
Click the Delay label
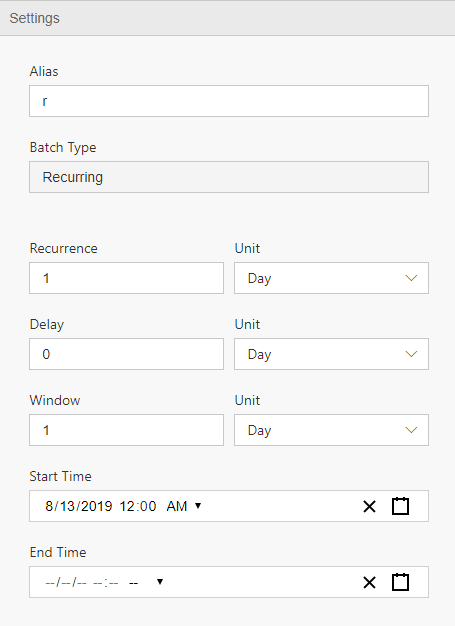pyautogui.click(x=47, y=325)
